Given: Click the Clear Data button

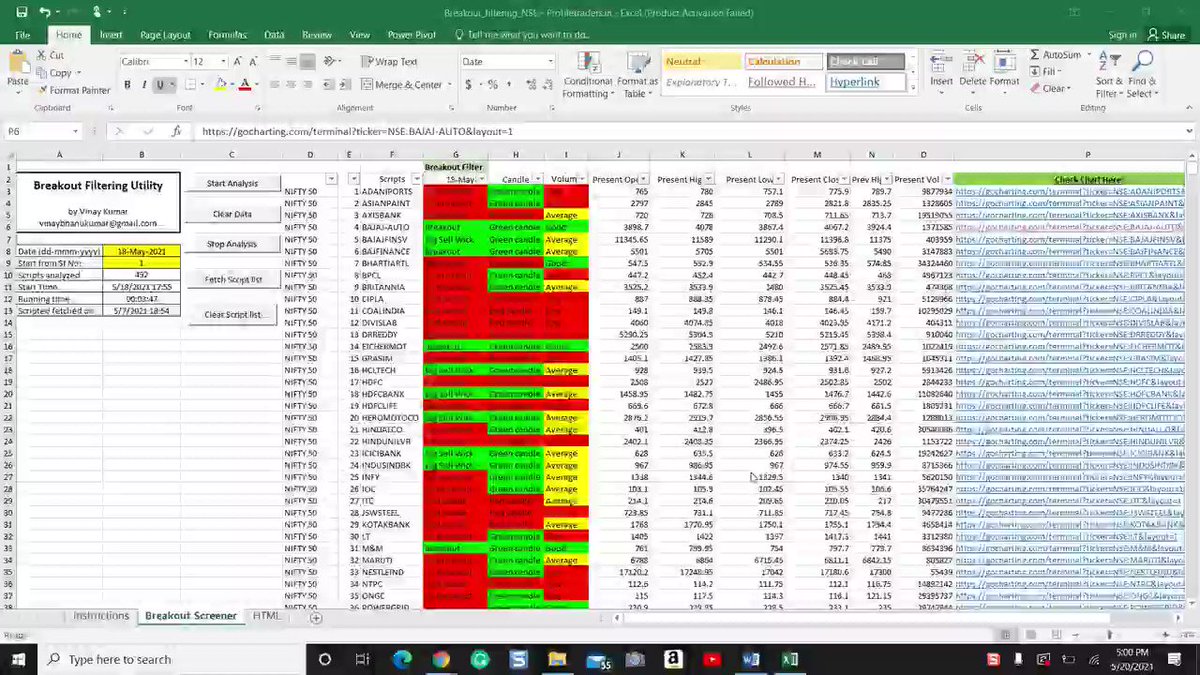Looking at the screenshot, I should pyautogui.click(x=232, y=214).
